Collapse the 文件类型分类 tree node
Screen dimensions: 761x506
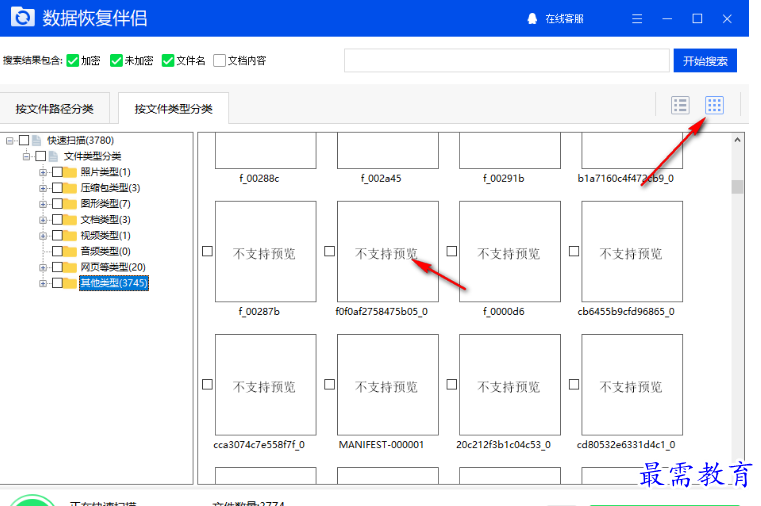click(x=27, y=156)
